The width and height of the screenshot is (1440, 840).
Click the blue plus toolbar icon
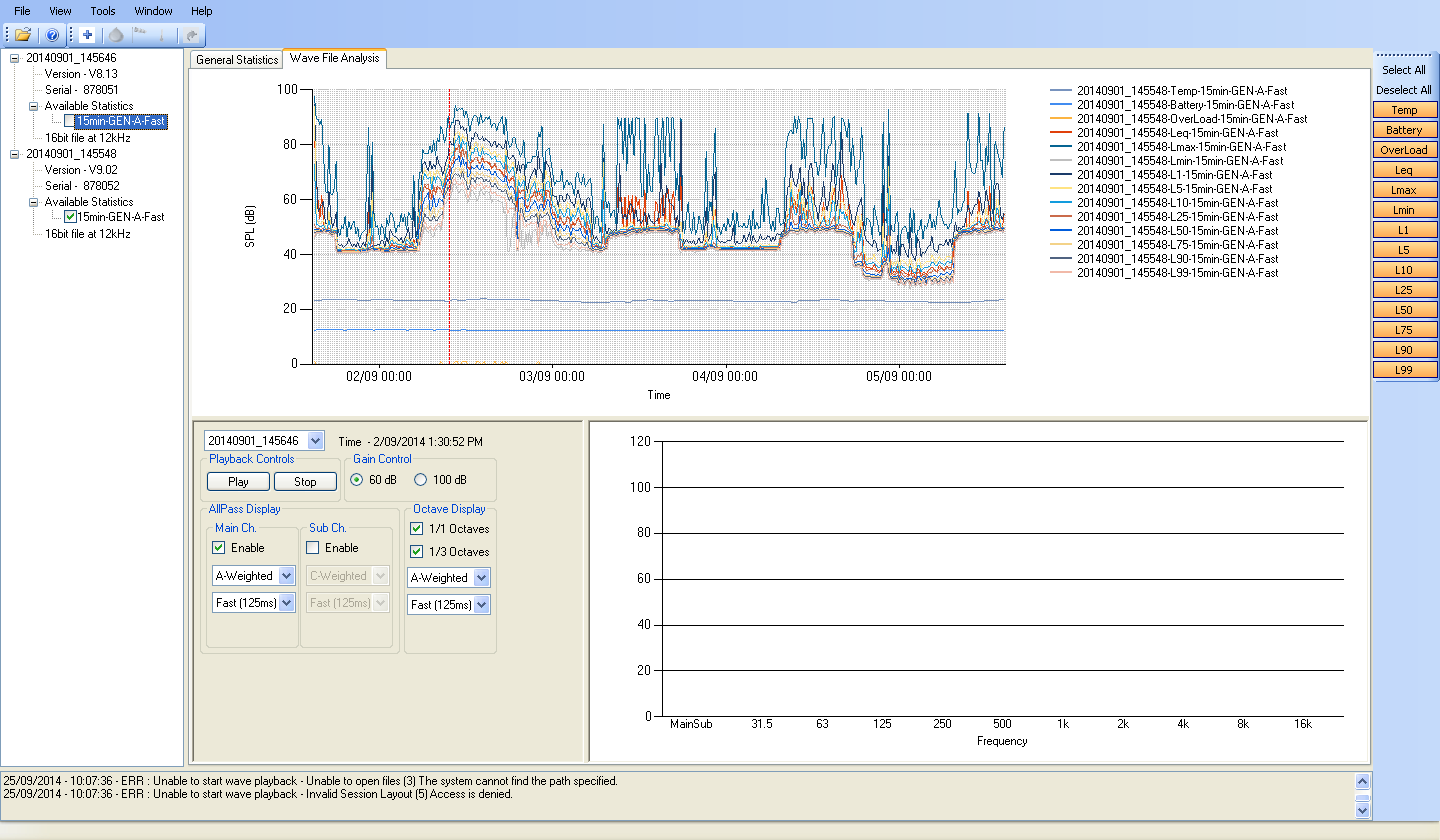[x=87, y=35]
